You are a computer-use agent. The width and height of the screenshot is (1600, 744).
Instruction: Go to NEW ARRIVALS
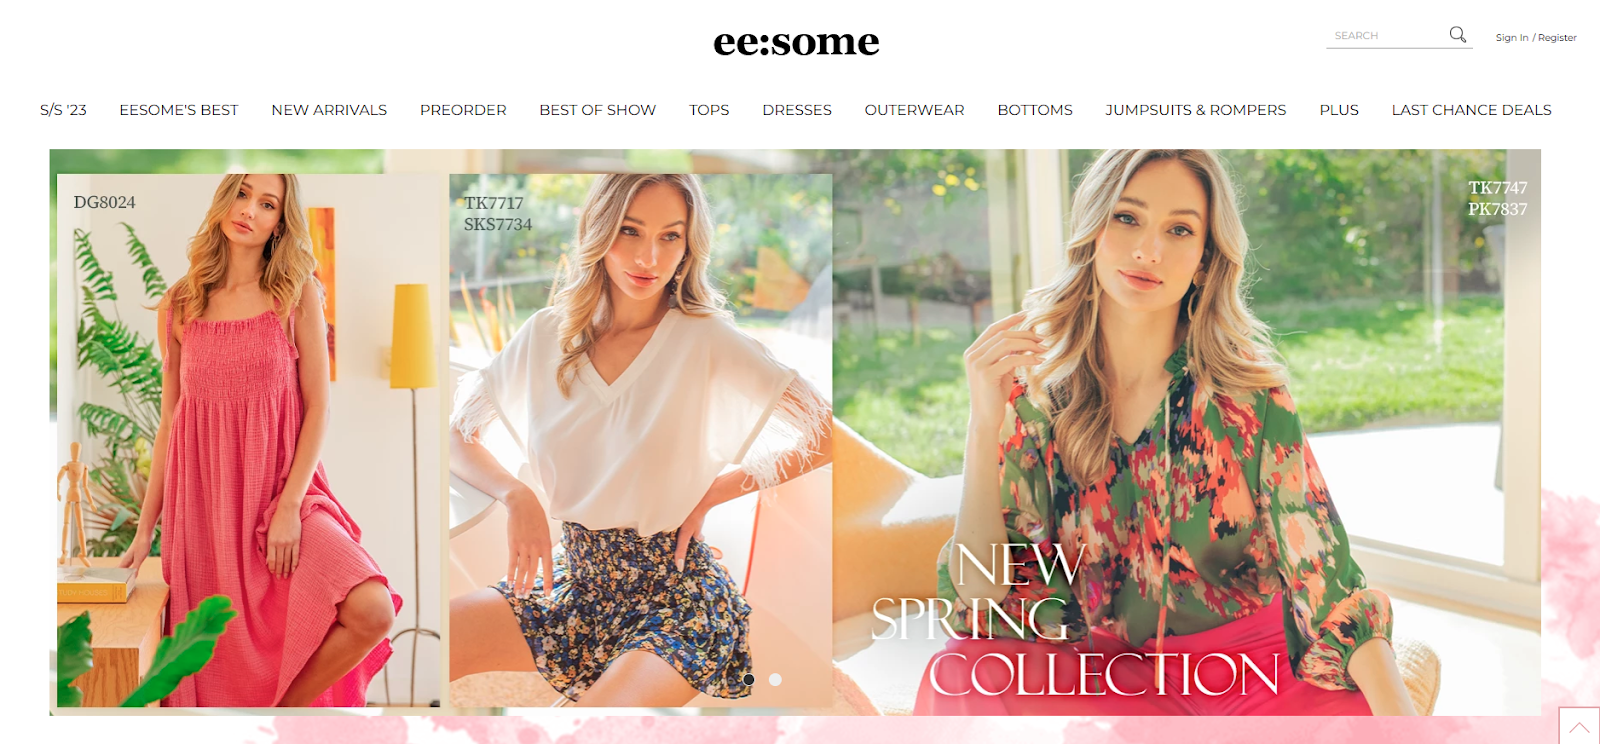click(x=329, y=110)
